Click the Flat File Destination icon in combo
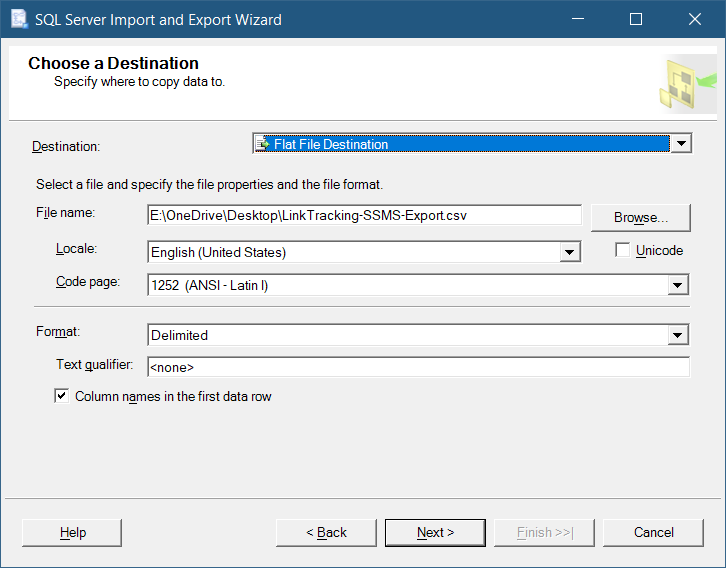Viewport: 726px width, 568px height. click(x=263, y=144)
